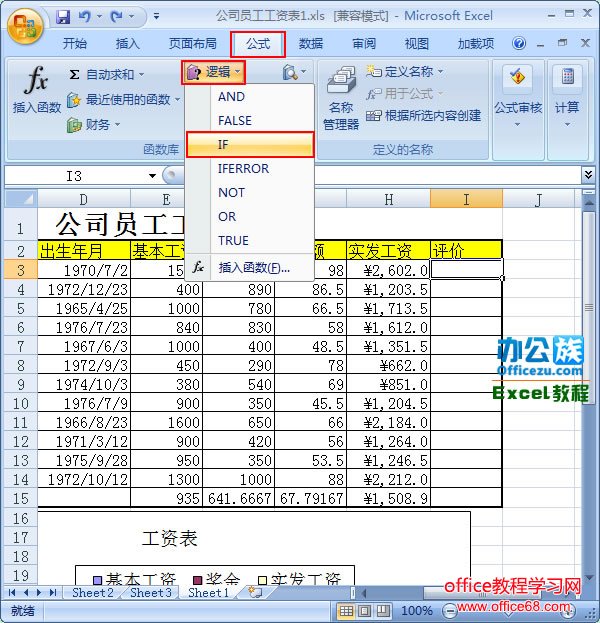Select column J header
Image resolution: width=600 pixels, height=623 pixels.
(x=538, y=199)
